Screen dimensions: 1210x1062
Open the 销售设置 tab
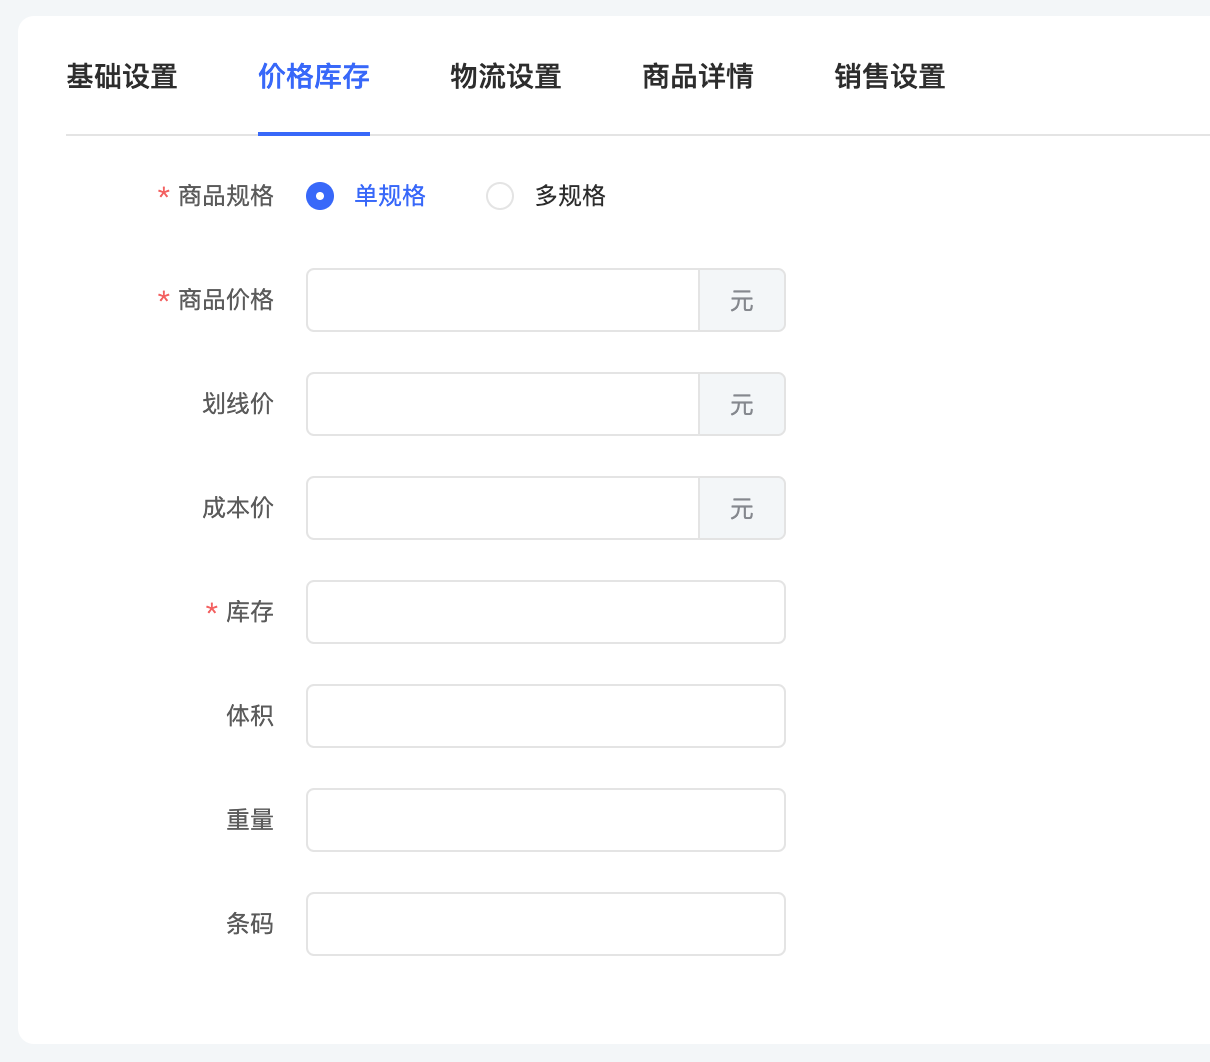(x=890, y=77)
